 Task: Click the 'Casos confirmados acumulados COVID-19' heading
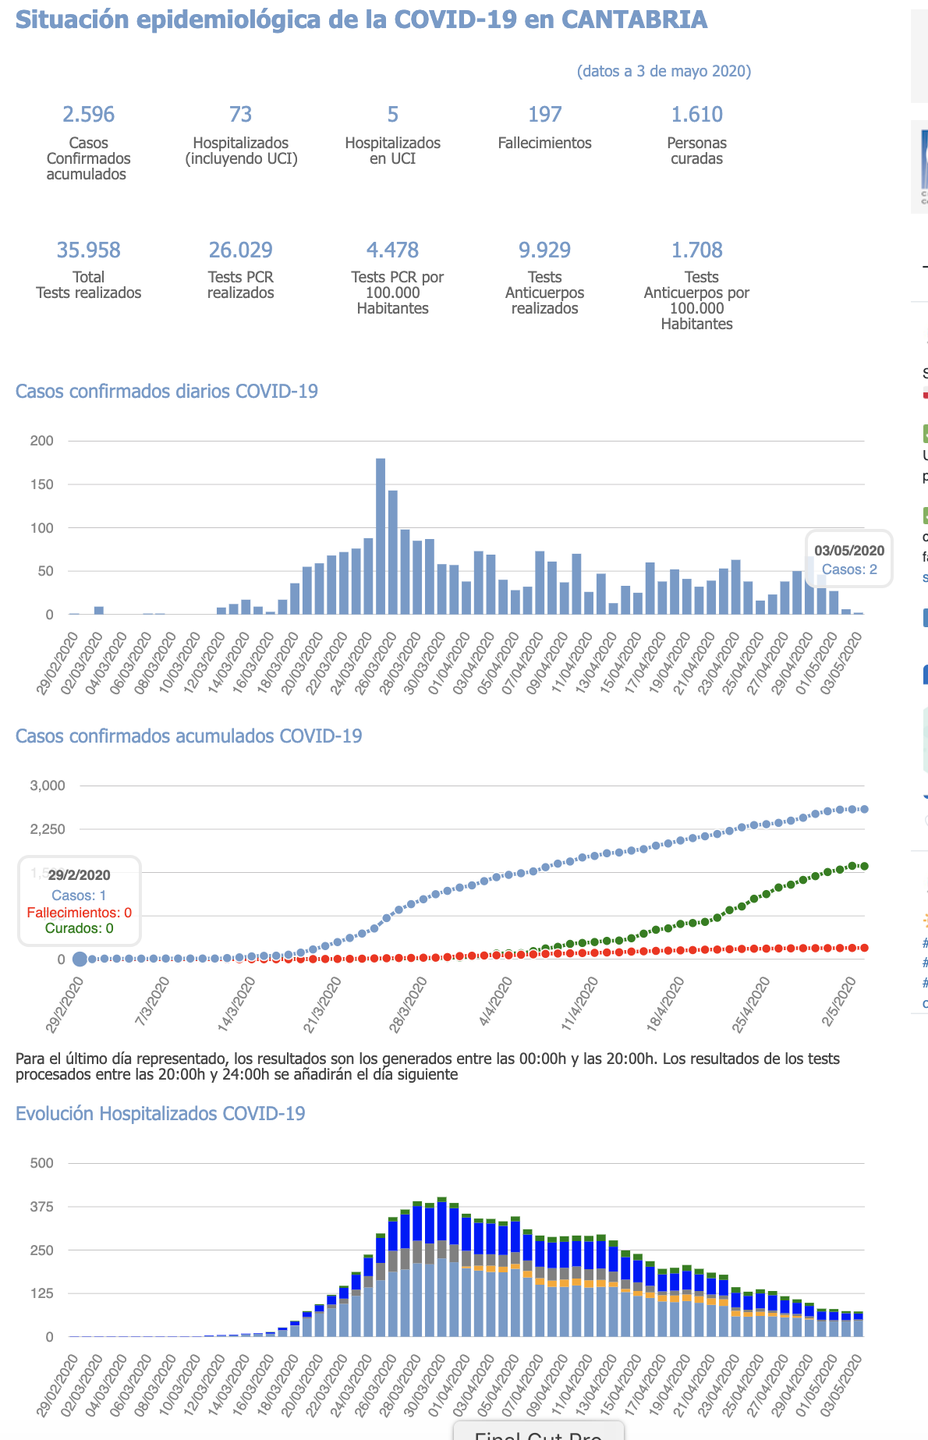coord(189,736)
